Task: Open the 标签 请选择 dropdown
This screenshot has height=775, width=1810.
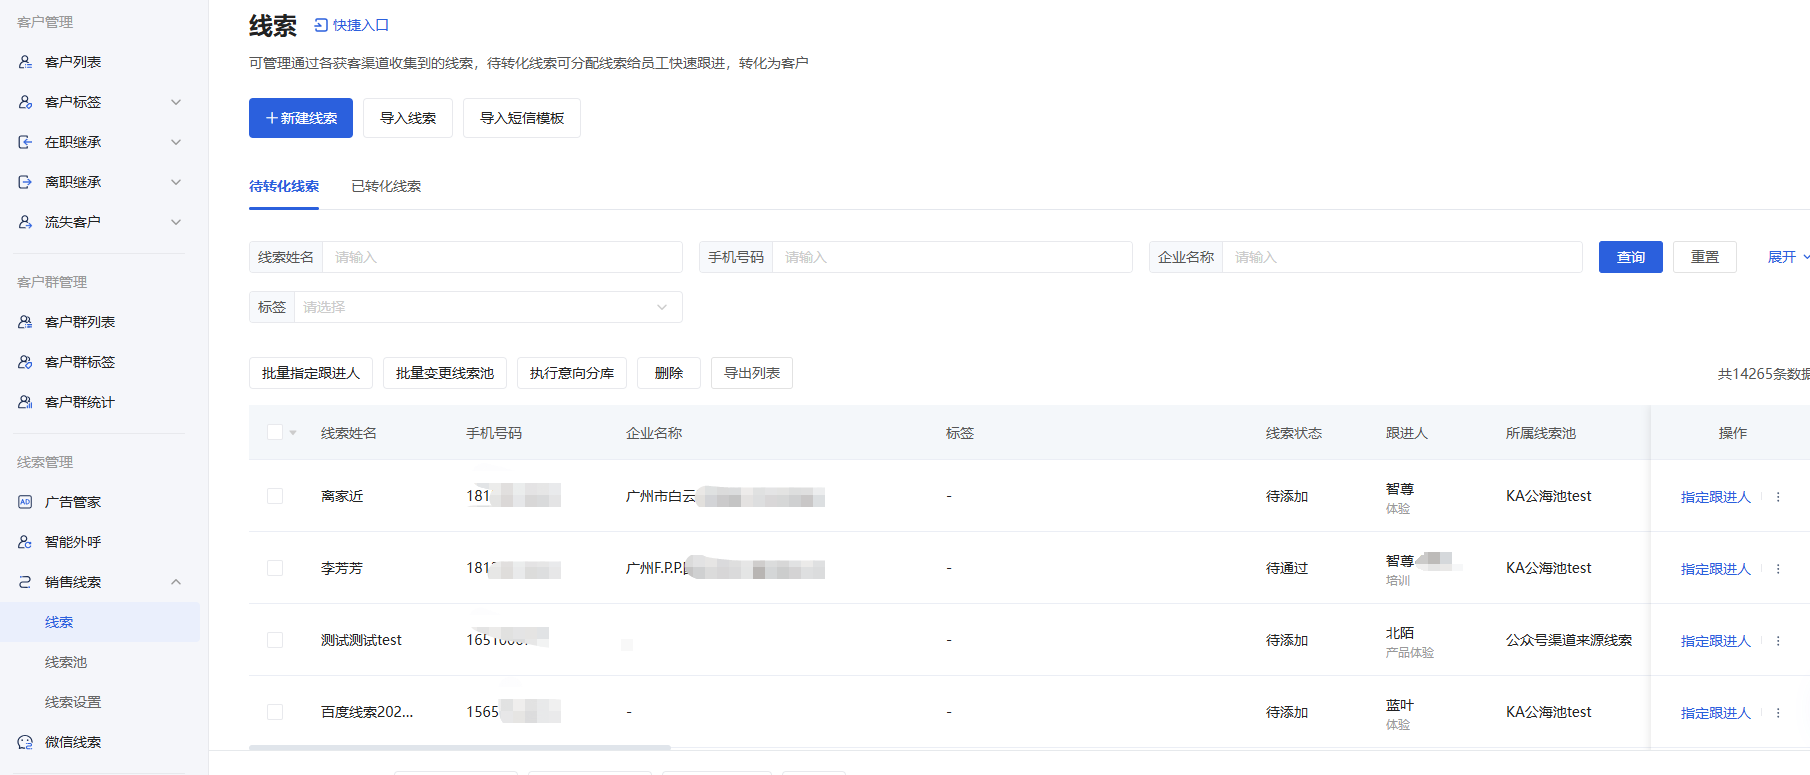Action: 488,307
